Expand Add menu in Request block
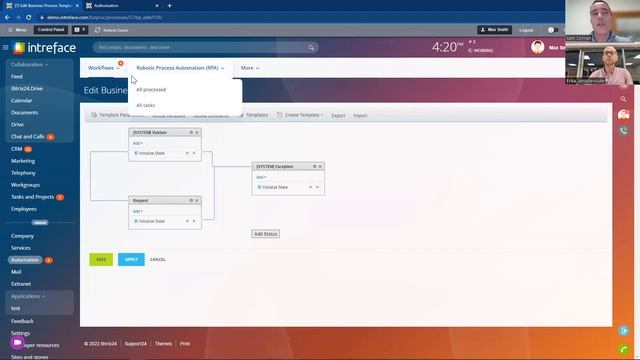The width and height of the screenshot is (640, 360). 138,211
